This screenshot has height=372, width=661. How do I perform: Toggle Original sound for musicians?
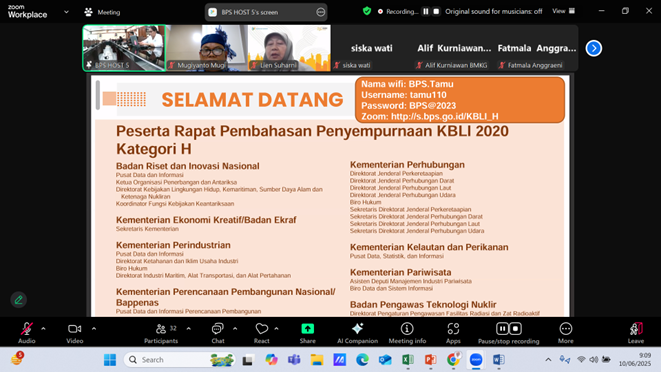(x=494, y=11)
